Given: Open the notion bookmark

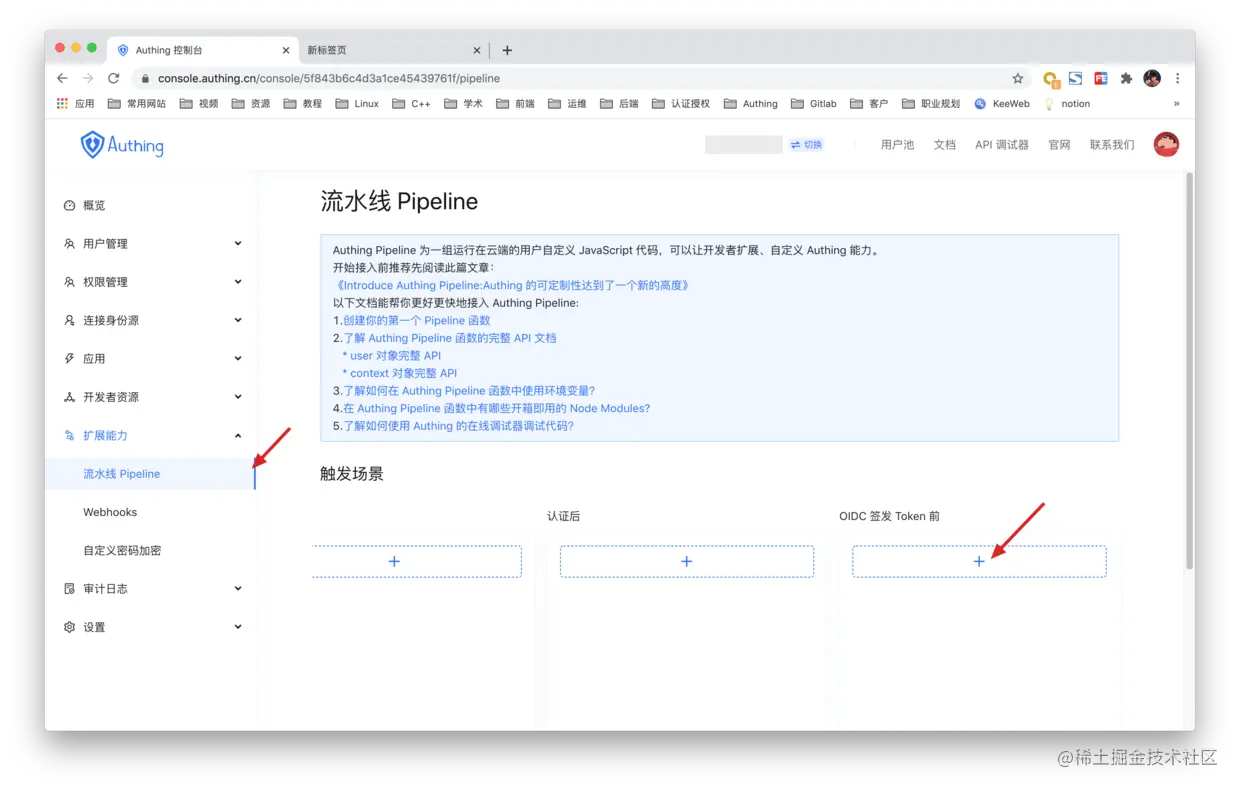Looking at the screenshot, I should (x=1067, y=104).
